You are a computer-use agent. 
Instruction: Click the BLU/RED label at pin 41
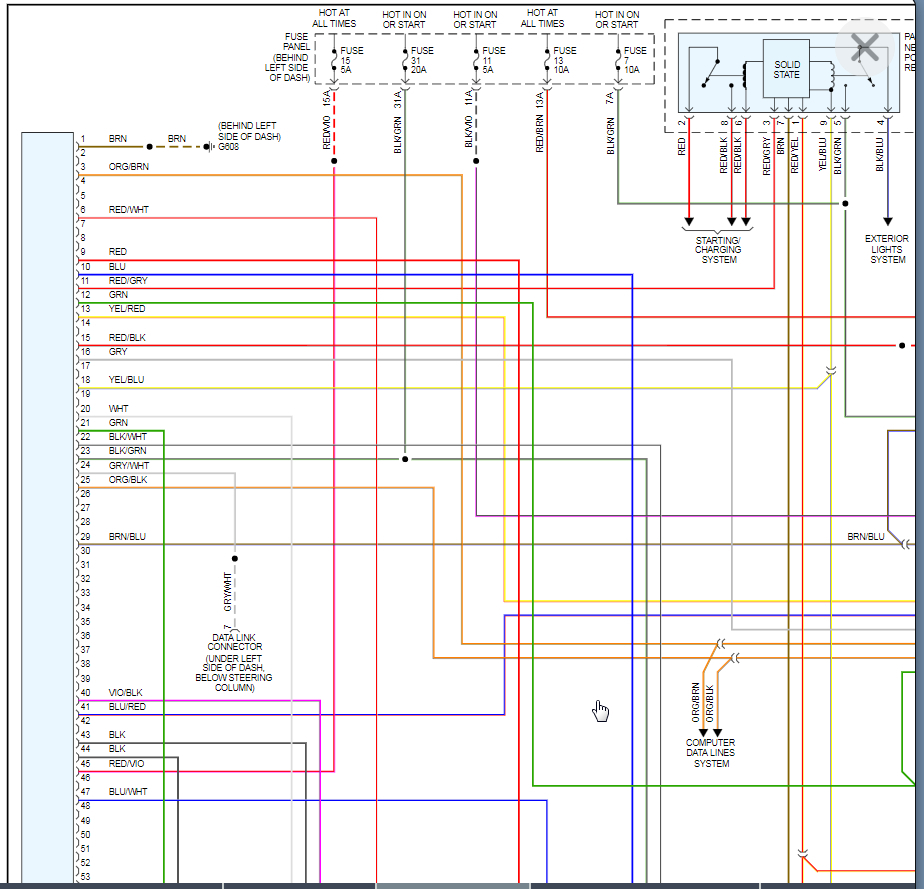pyautogui.click(x=127, y=706)
